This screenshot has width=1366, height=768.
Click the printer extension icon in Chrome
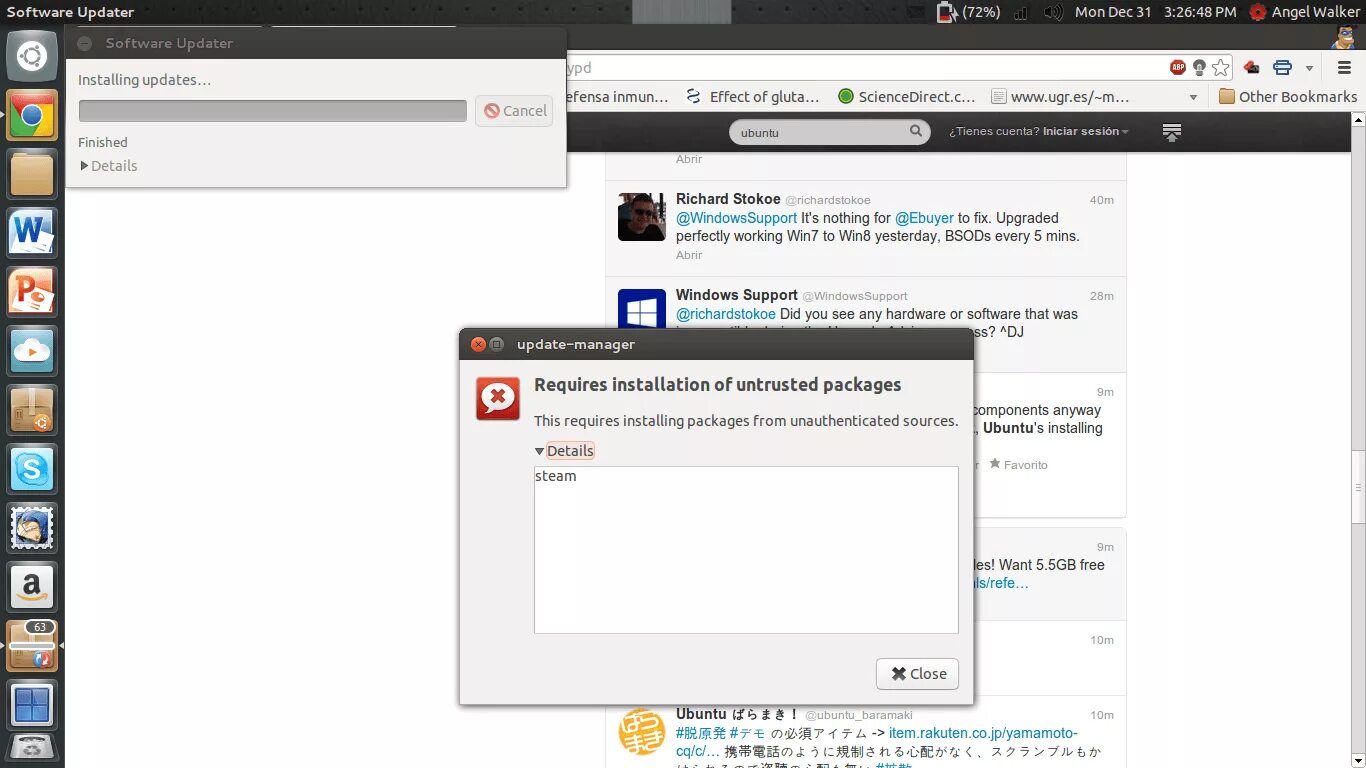[1283, 68]
